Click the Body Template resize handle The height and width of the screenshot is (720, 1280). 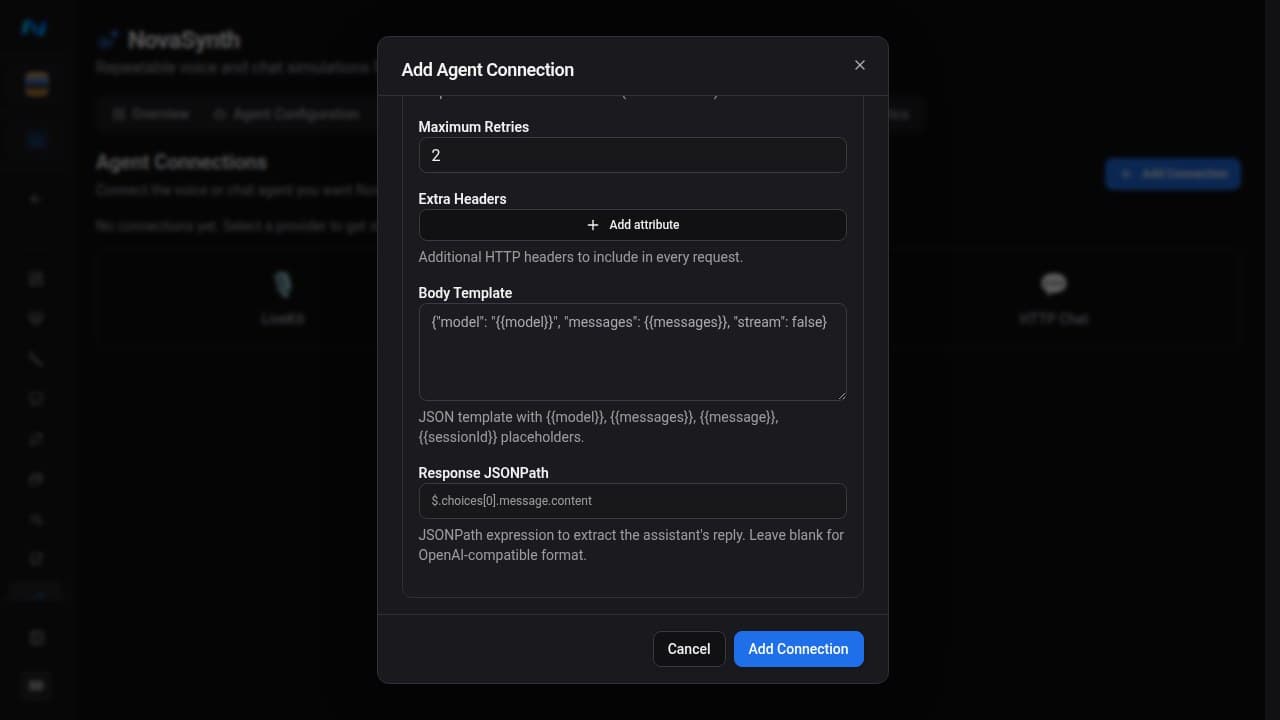840,394
